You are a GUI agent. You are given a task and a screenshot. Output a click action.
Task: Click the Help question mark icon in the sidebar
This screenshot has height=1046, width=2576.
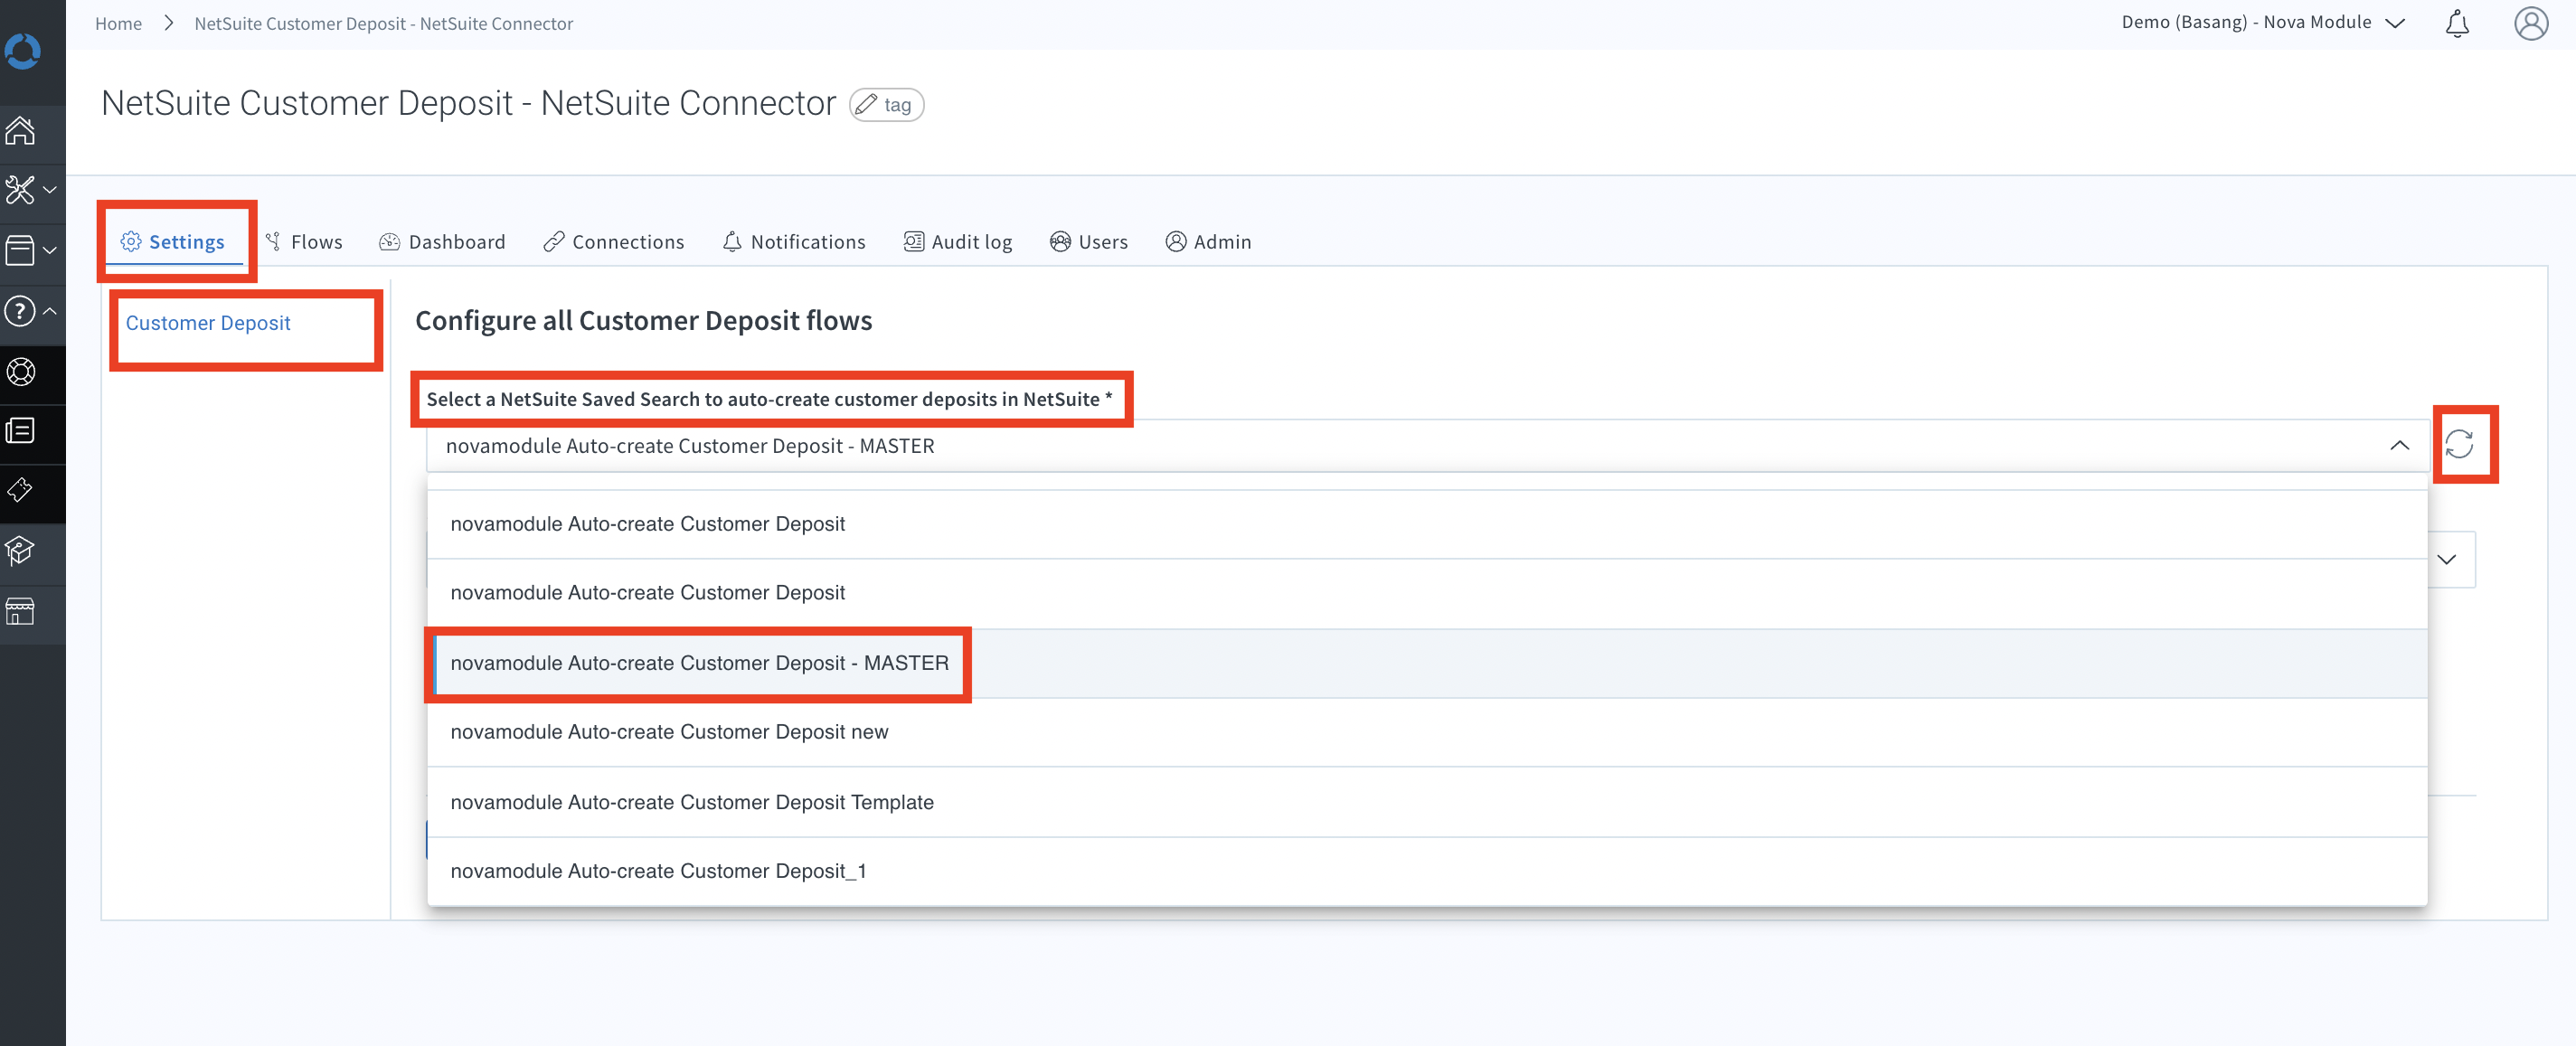coord(20,311)
